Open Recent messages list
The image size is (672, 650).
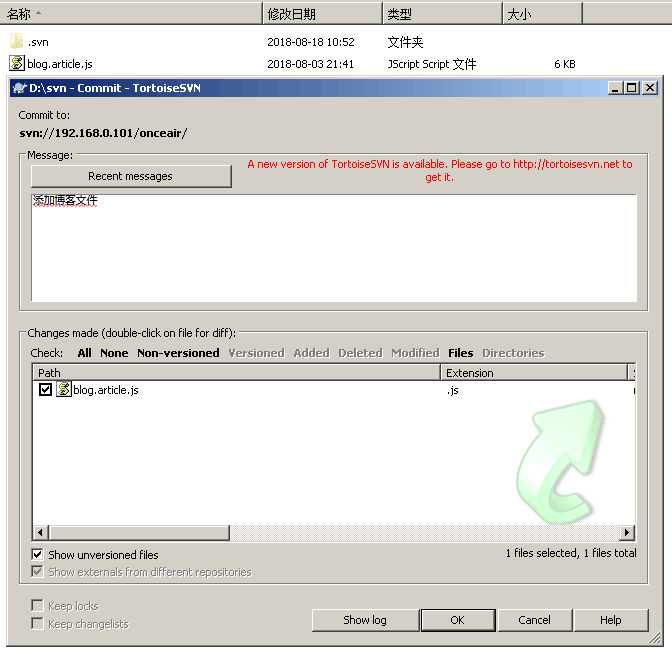131,176
